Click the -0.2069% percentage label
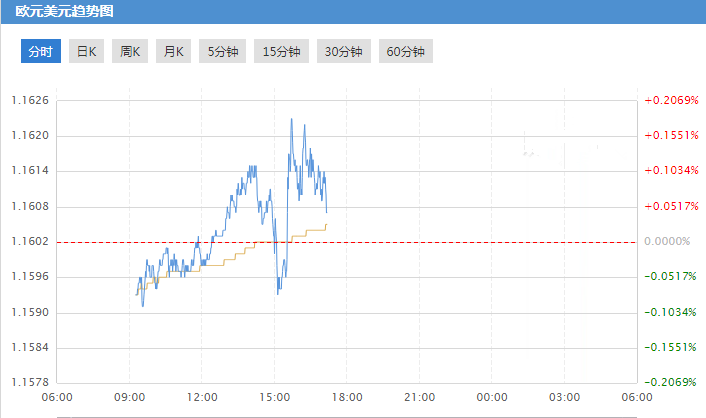 coord(670,382)
